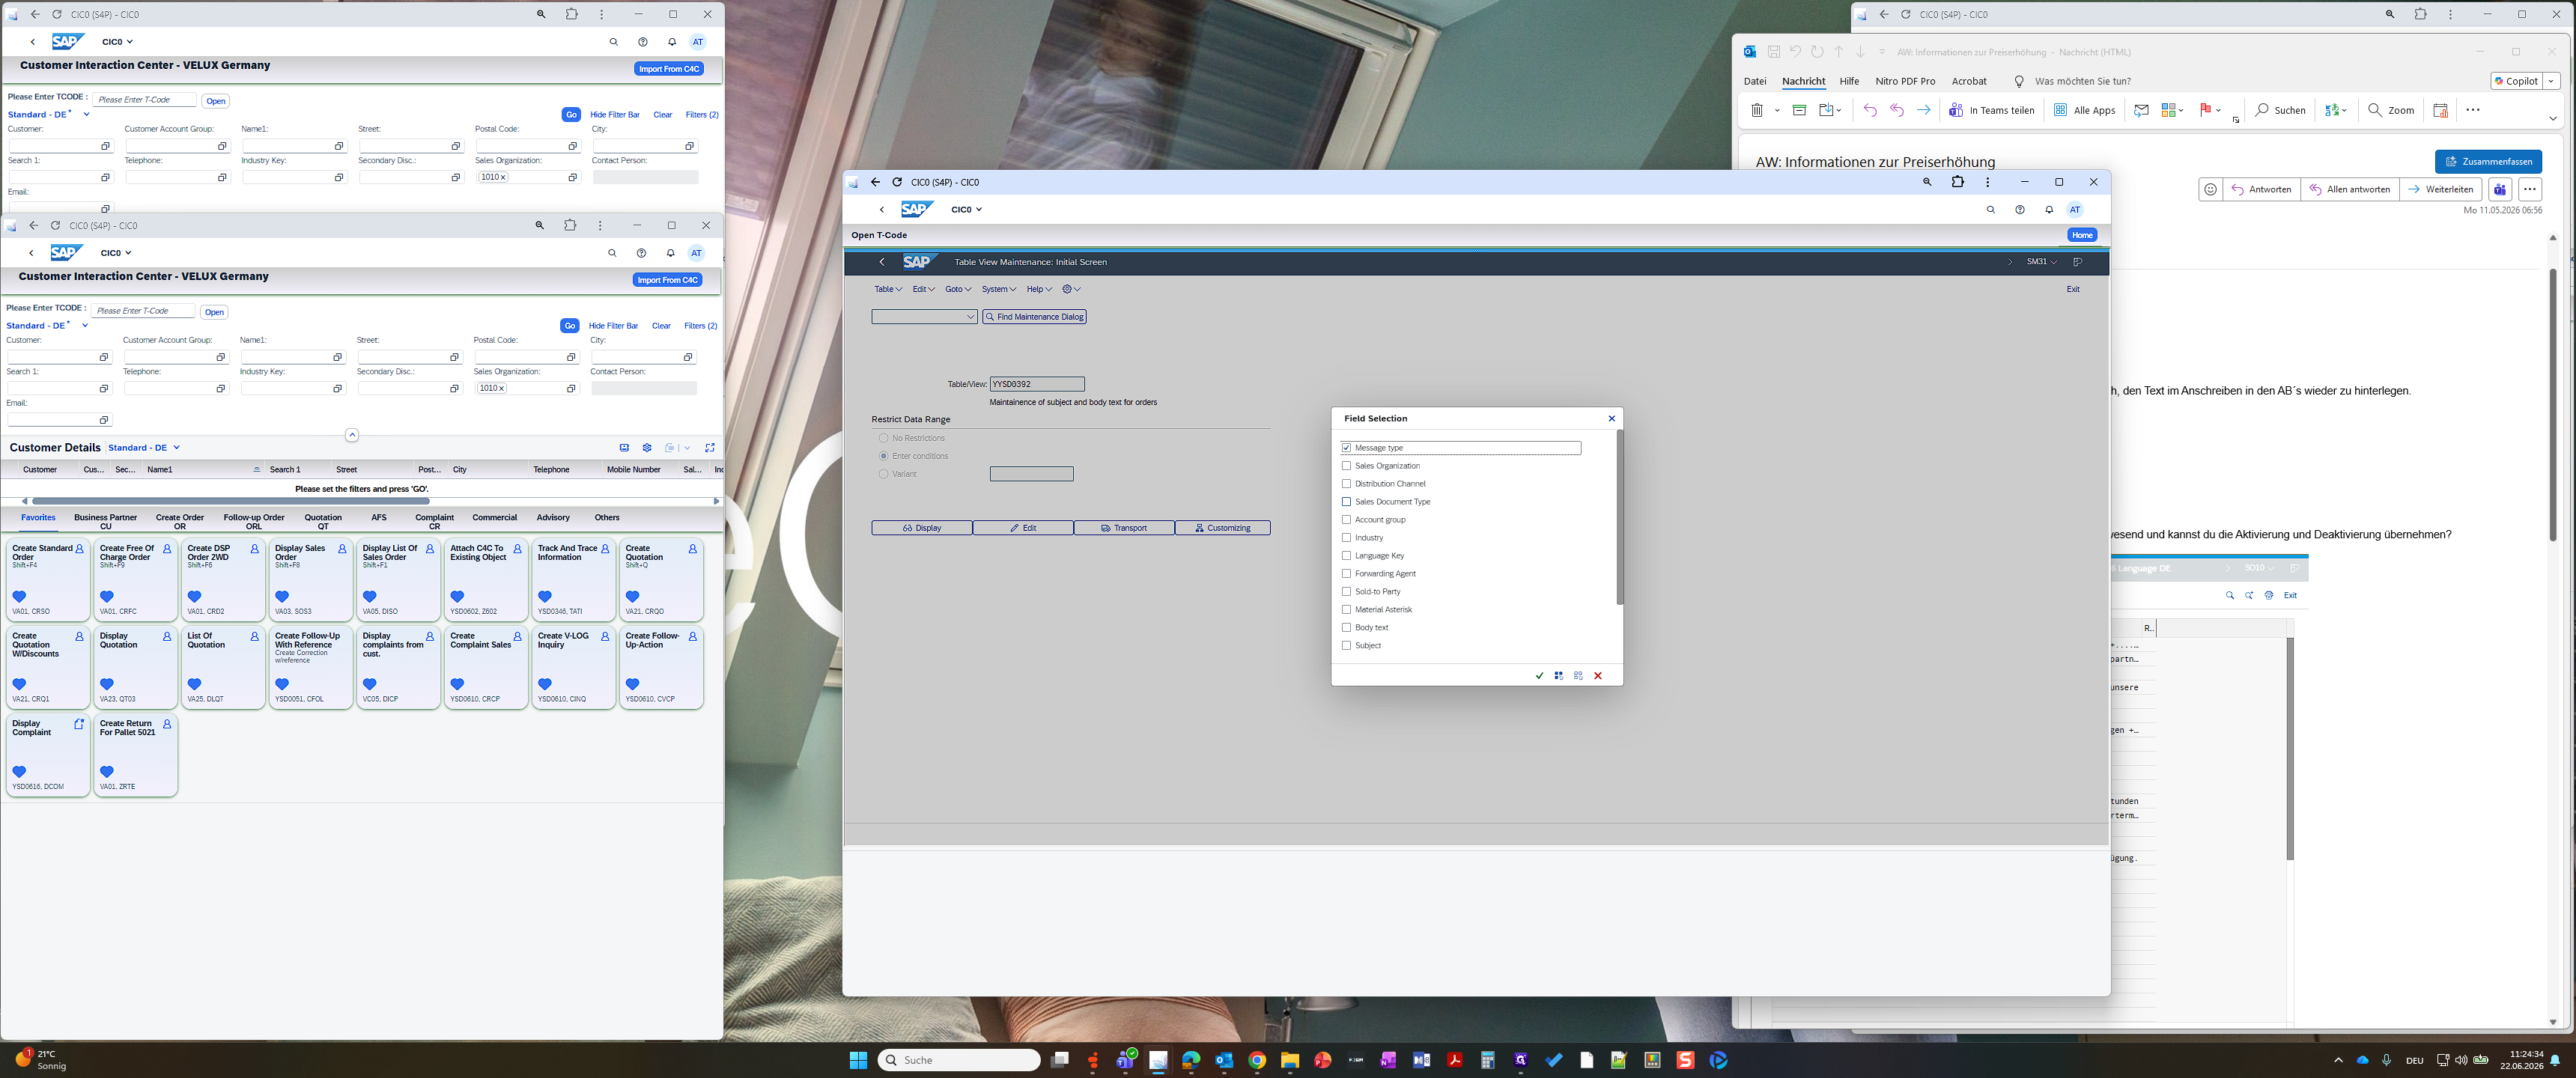This screenshot has width=2576, height=1078.
Task: Expand the Outlook ribbon with the chevron
Action: pyautogui.click(x=2552, y=118)
